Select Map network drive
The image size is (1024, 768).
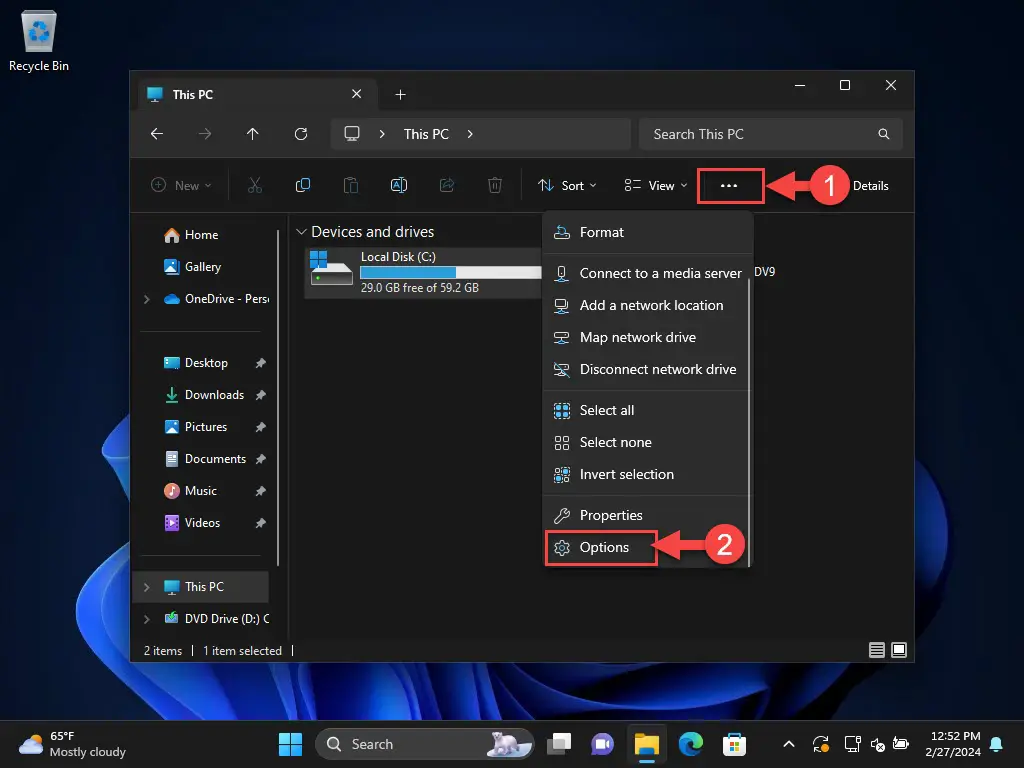pyautogui.click(x=638, y=337)
